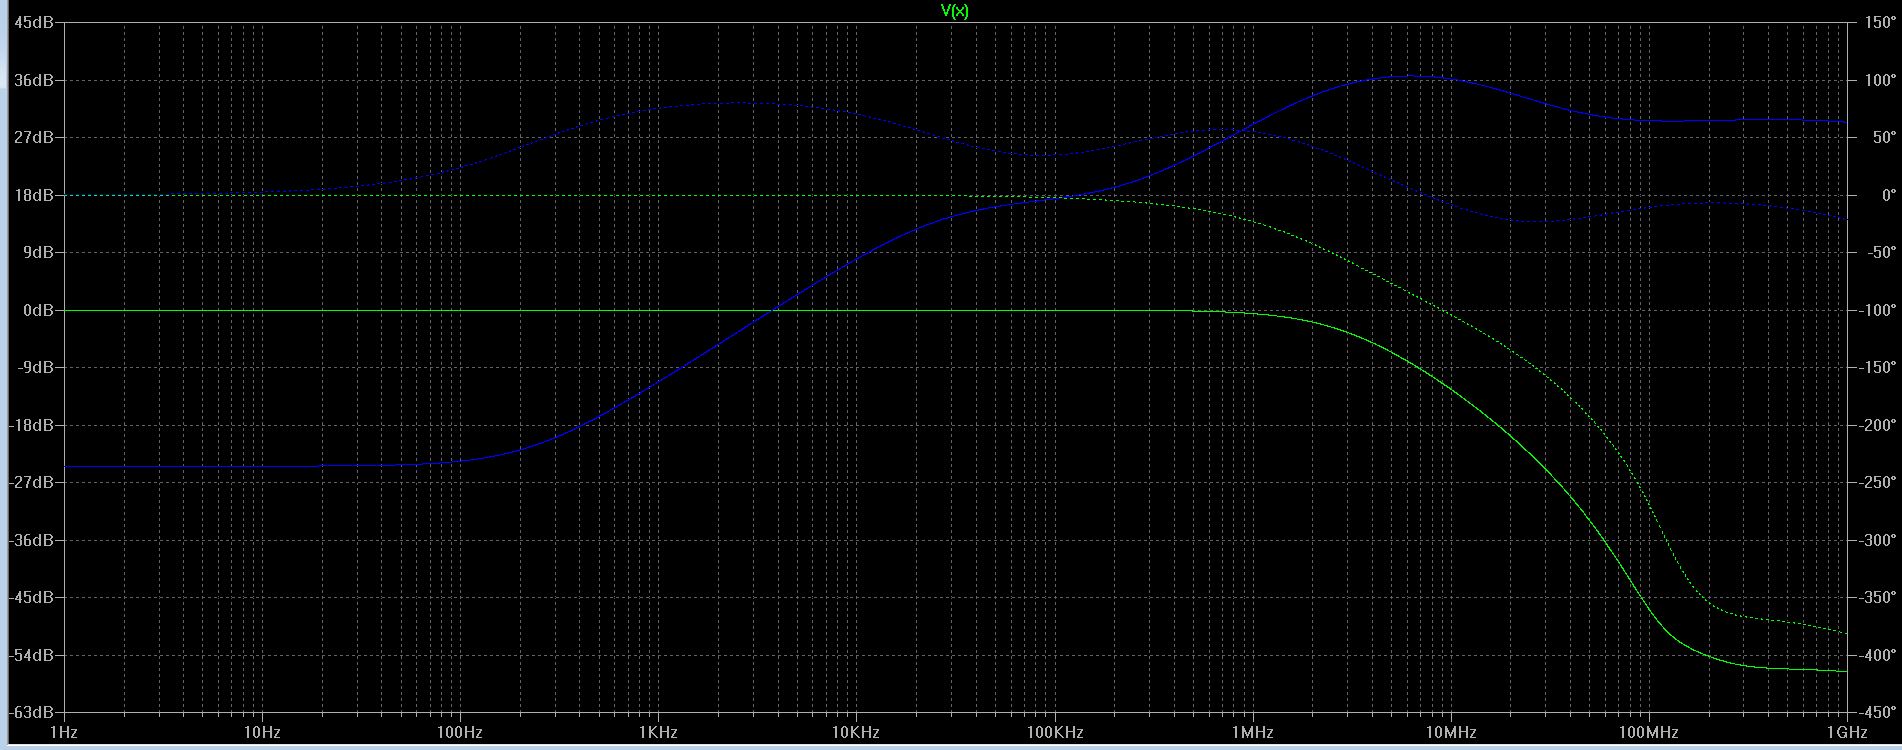Click the 150° phase axis label
This screenshot has height=750, width=1902.
coord(1880,22)
